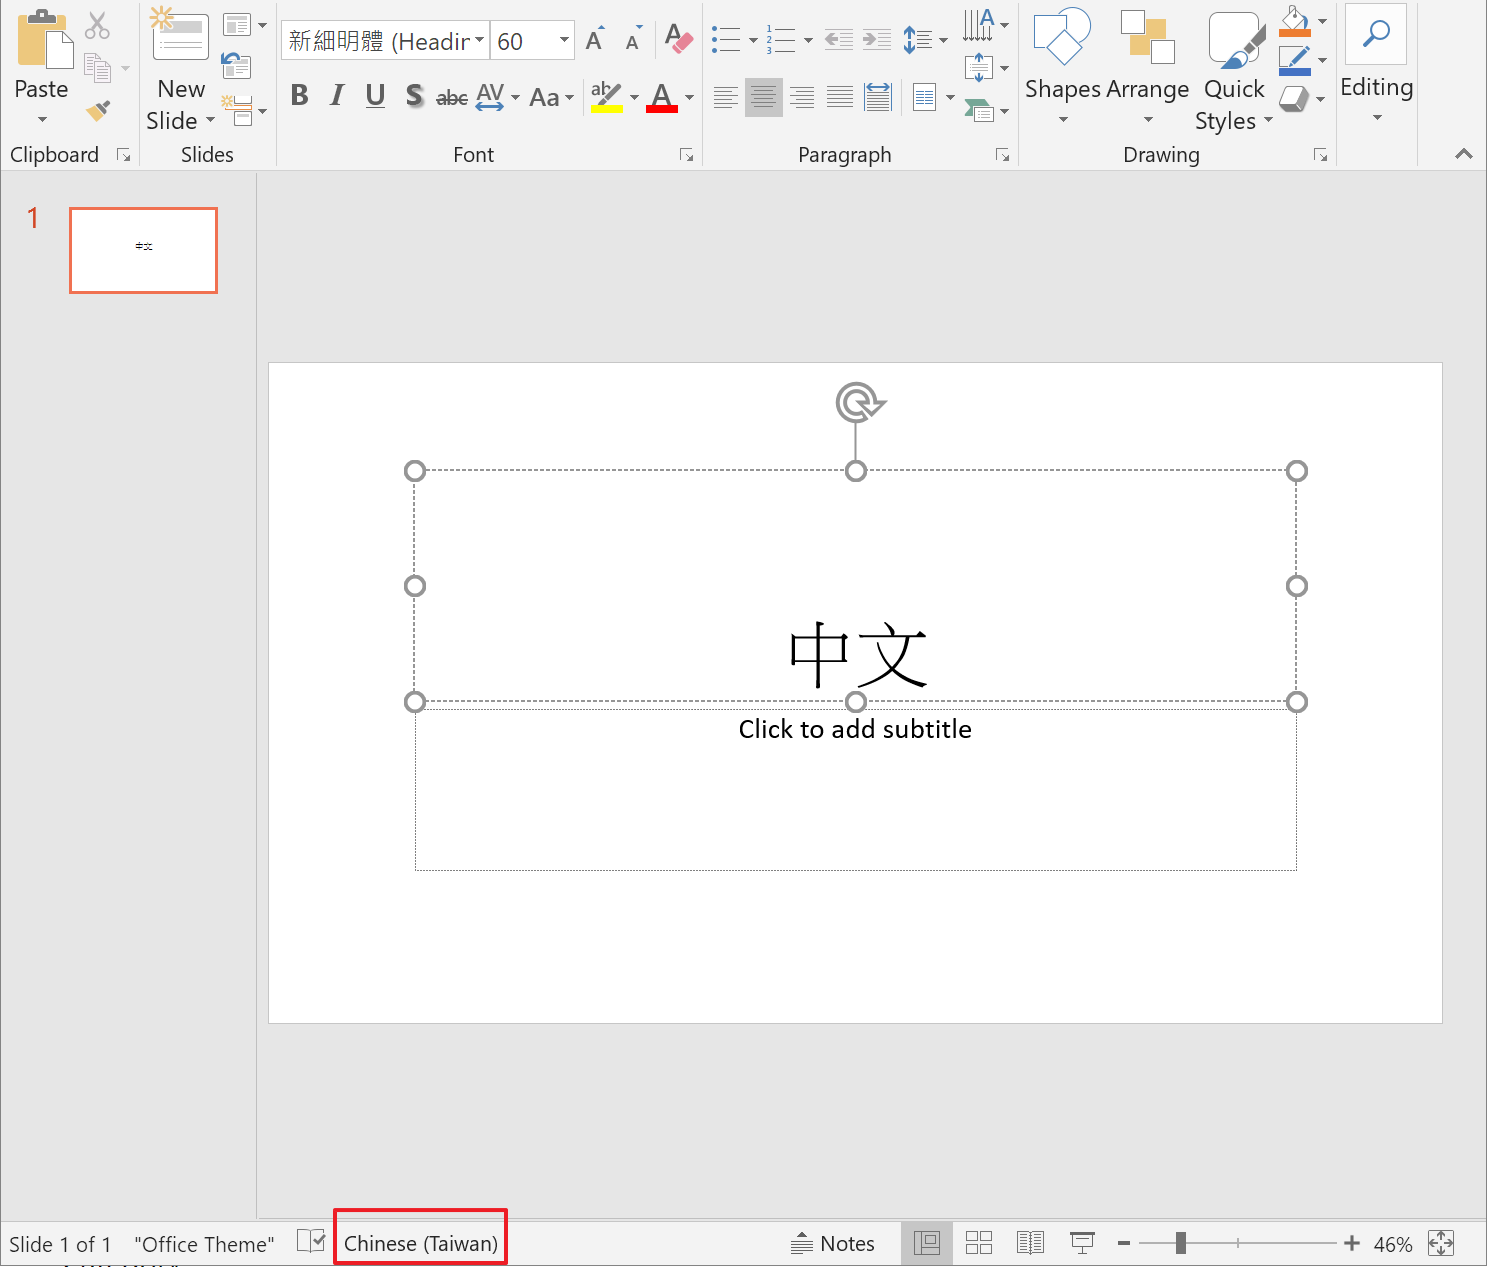Distribute text evenly across line
The height and width of the screenshot is (1267, 1487).
(878, 97)
